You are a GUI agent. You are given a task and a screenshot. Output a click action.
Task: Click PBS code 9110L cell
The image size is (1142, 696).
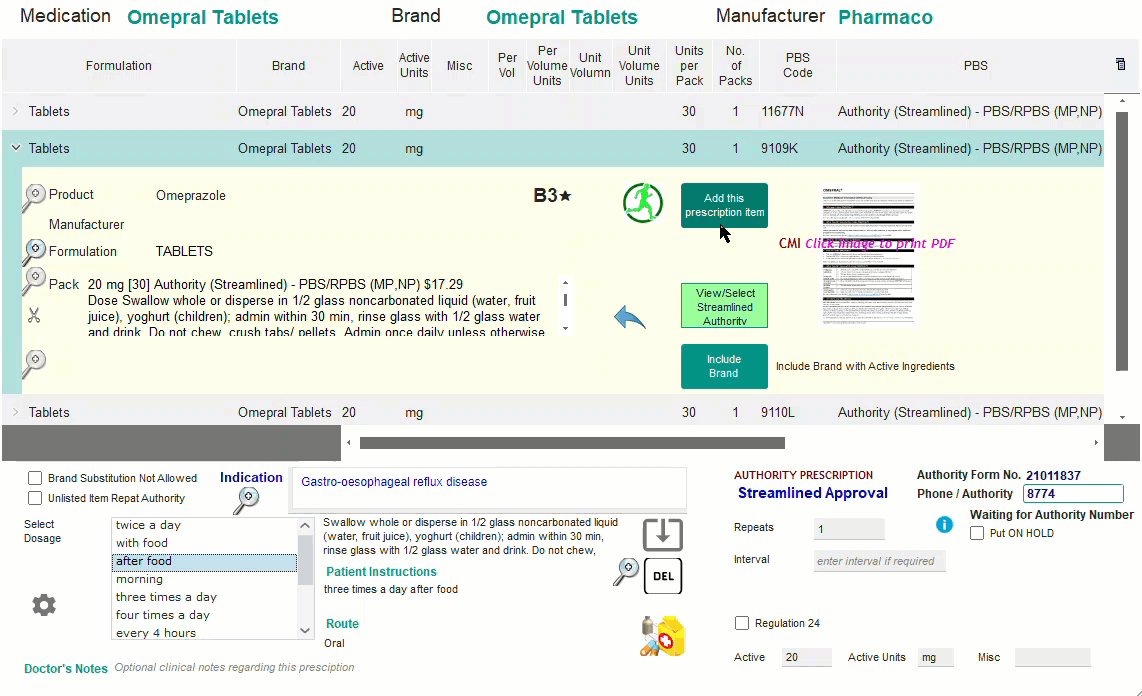(x=778, y=412)
